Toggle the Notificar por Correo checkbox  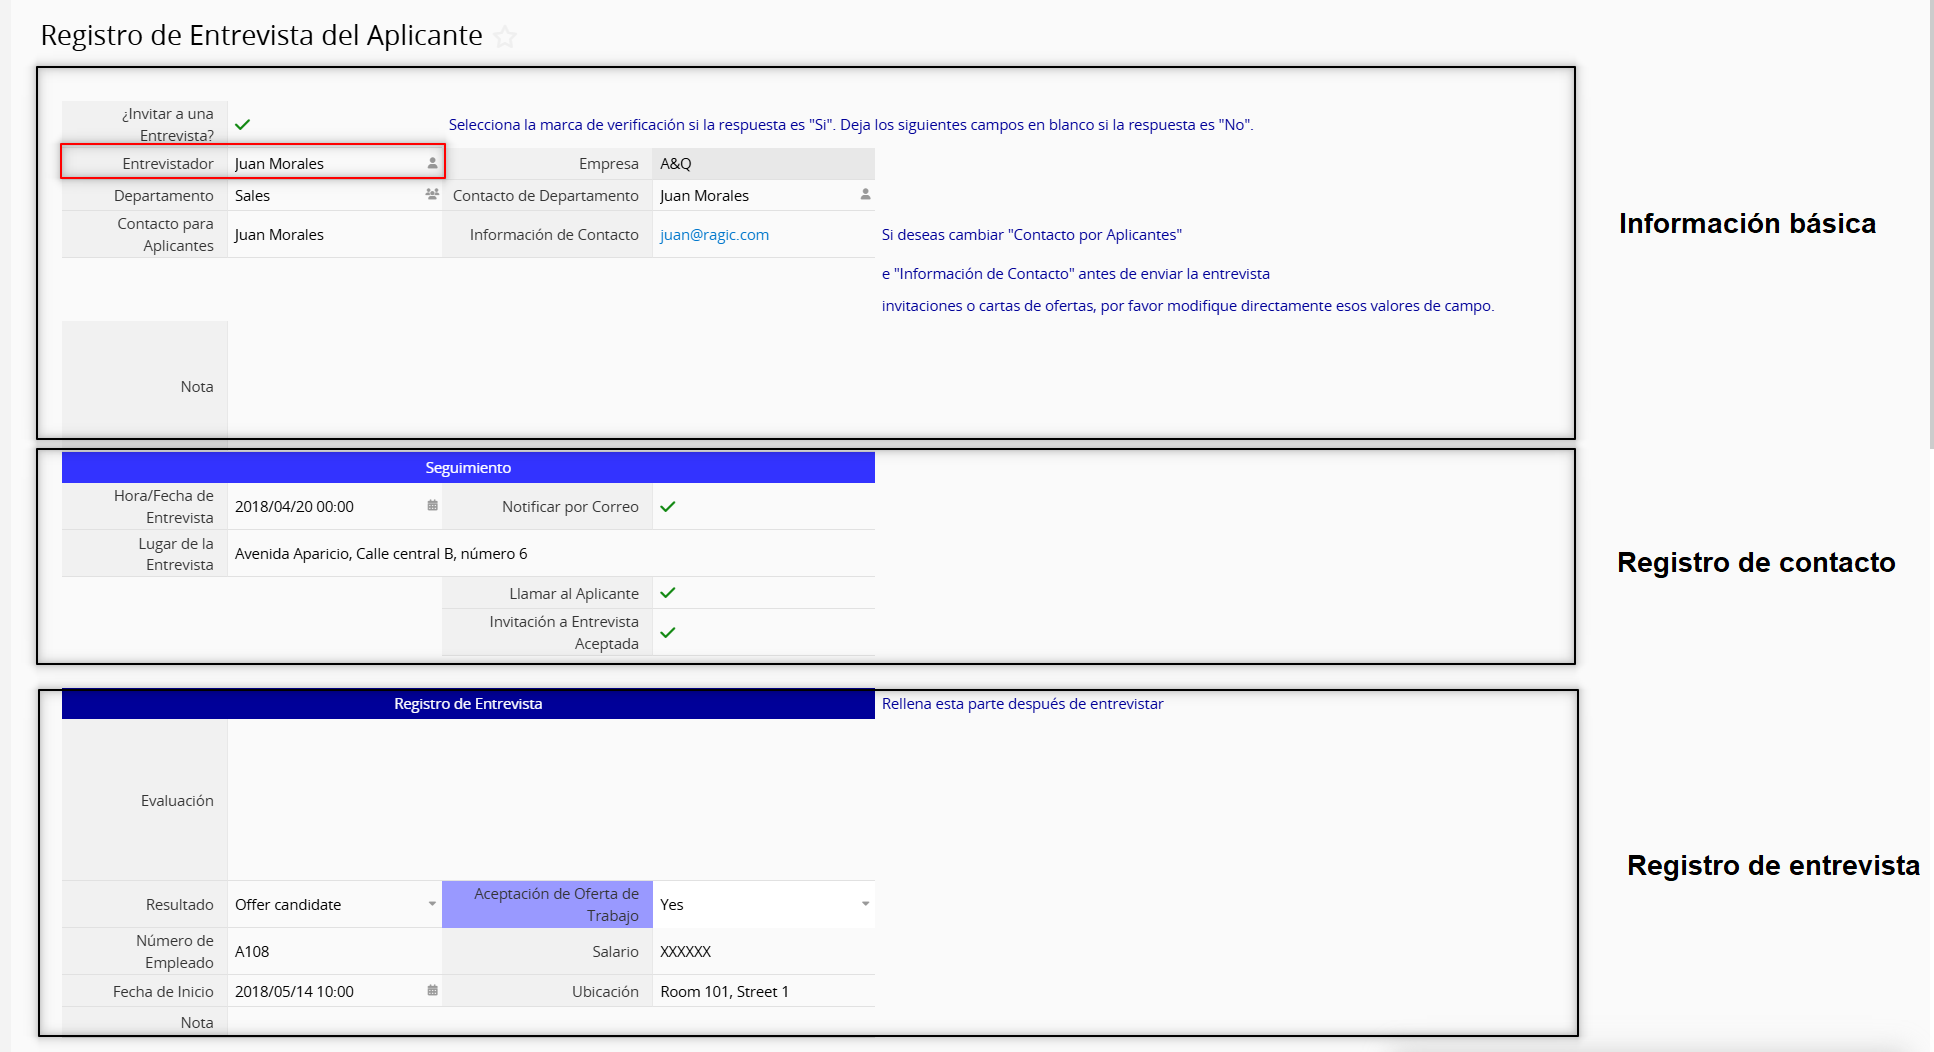(x=668, y=507)
